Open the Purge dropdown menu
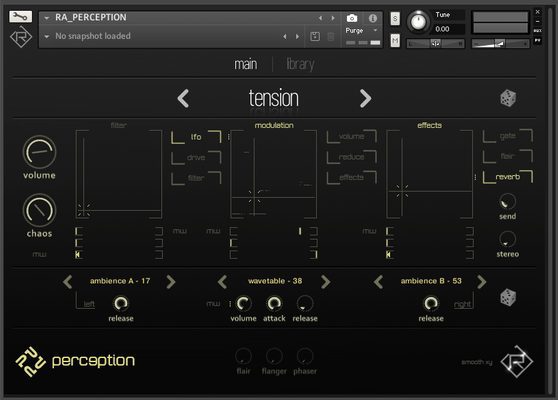Image resolution: width=558 pixels, height=400 pixels. [361, 31]
